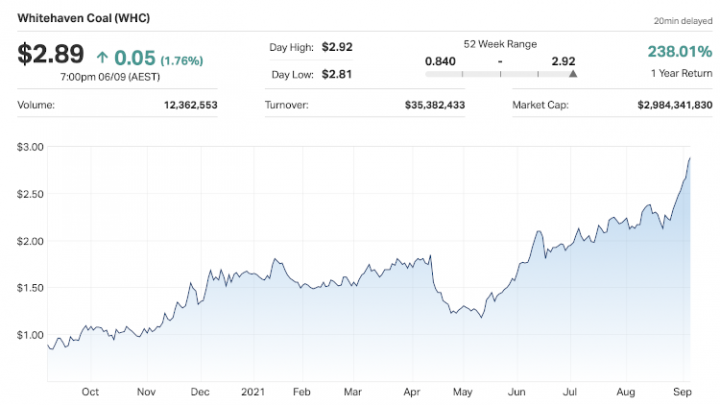The width and height of the screenshot is (720, 405).
Task: Click the 1 Year Return label
Action: click(681, 73)
